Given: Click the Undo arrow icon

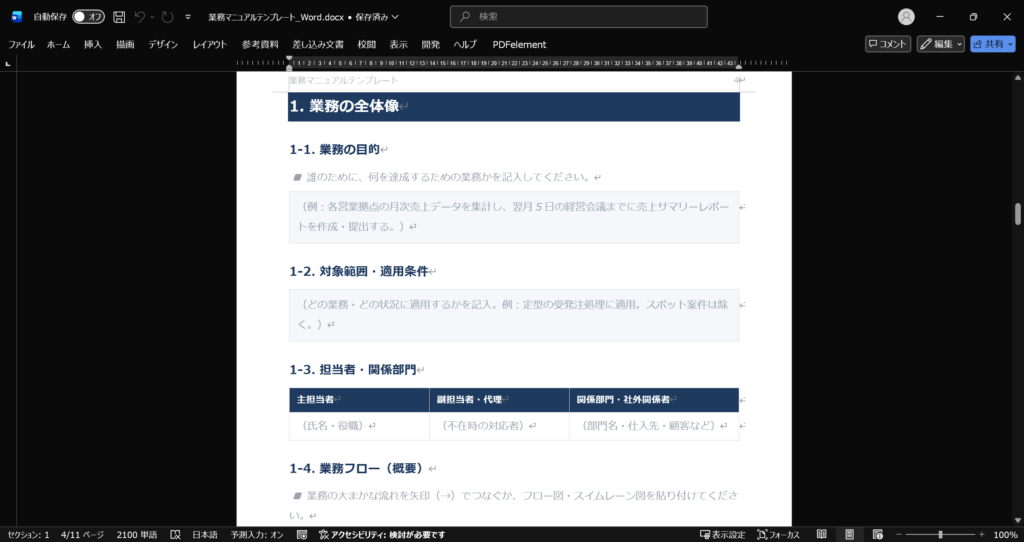Looking at the screenshot, I should point(141,17).
